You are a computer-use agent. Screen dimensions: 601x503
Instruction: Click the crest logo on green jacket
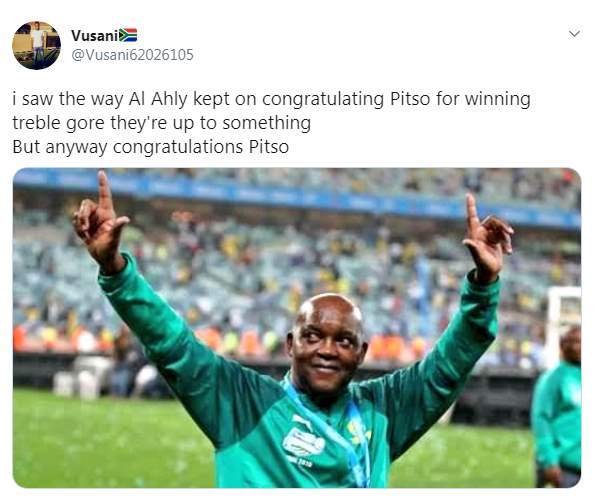(x=304, y=441)
